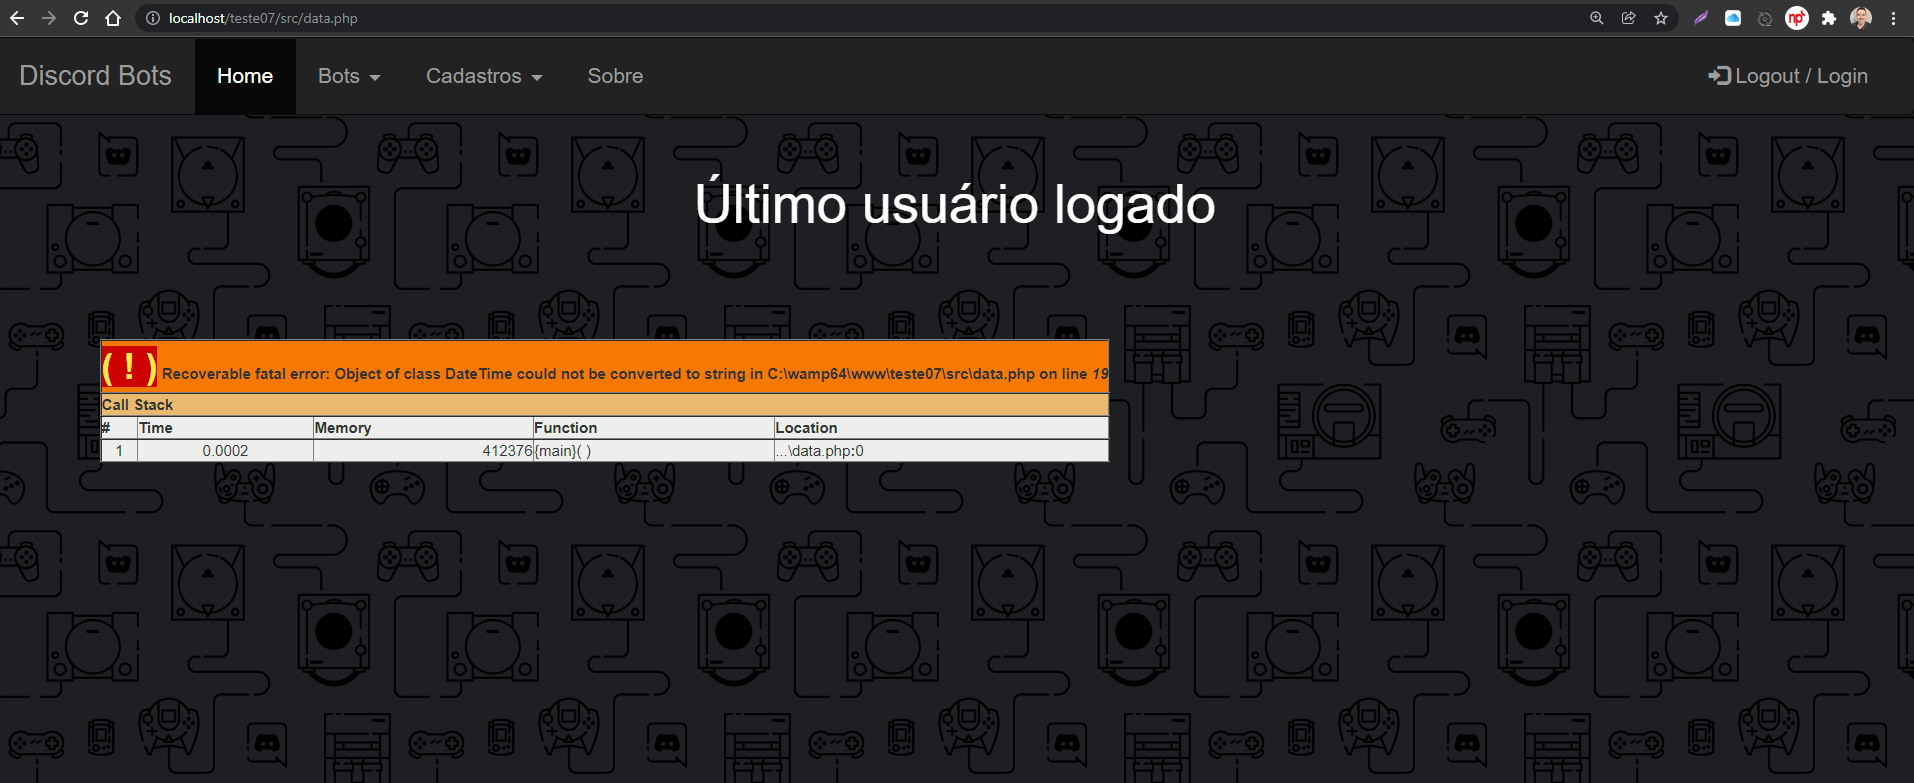The image size is (1914, 783).
Task: Click the Time column header
Action: pos(225,427)
